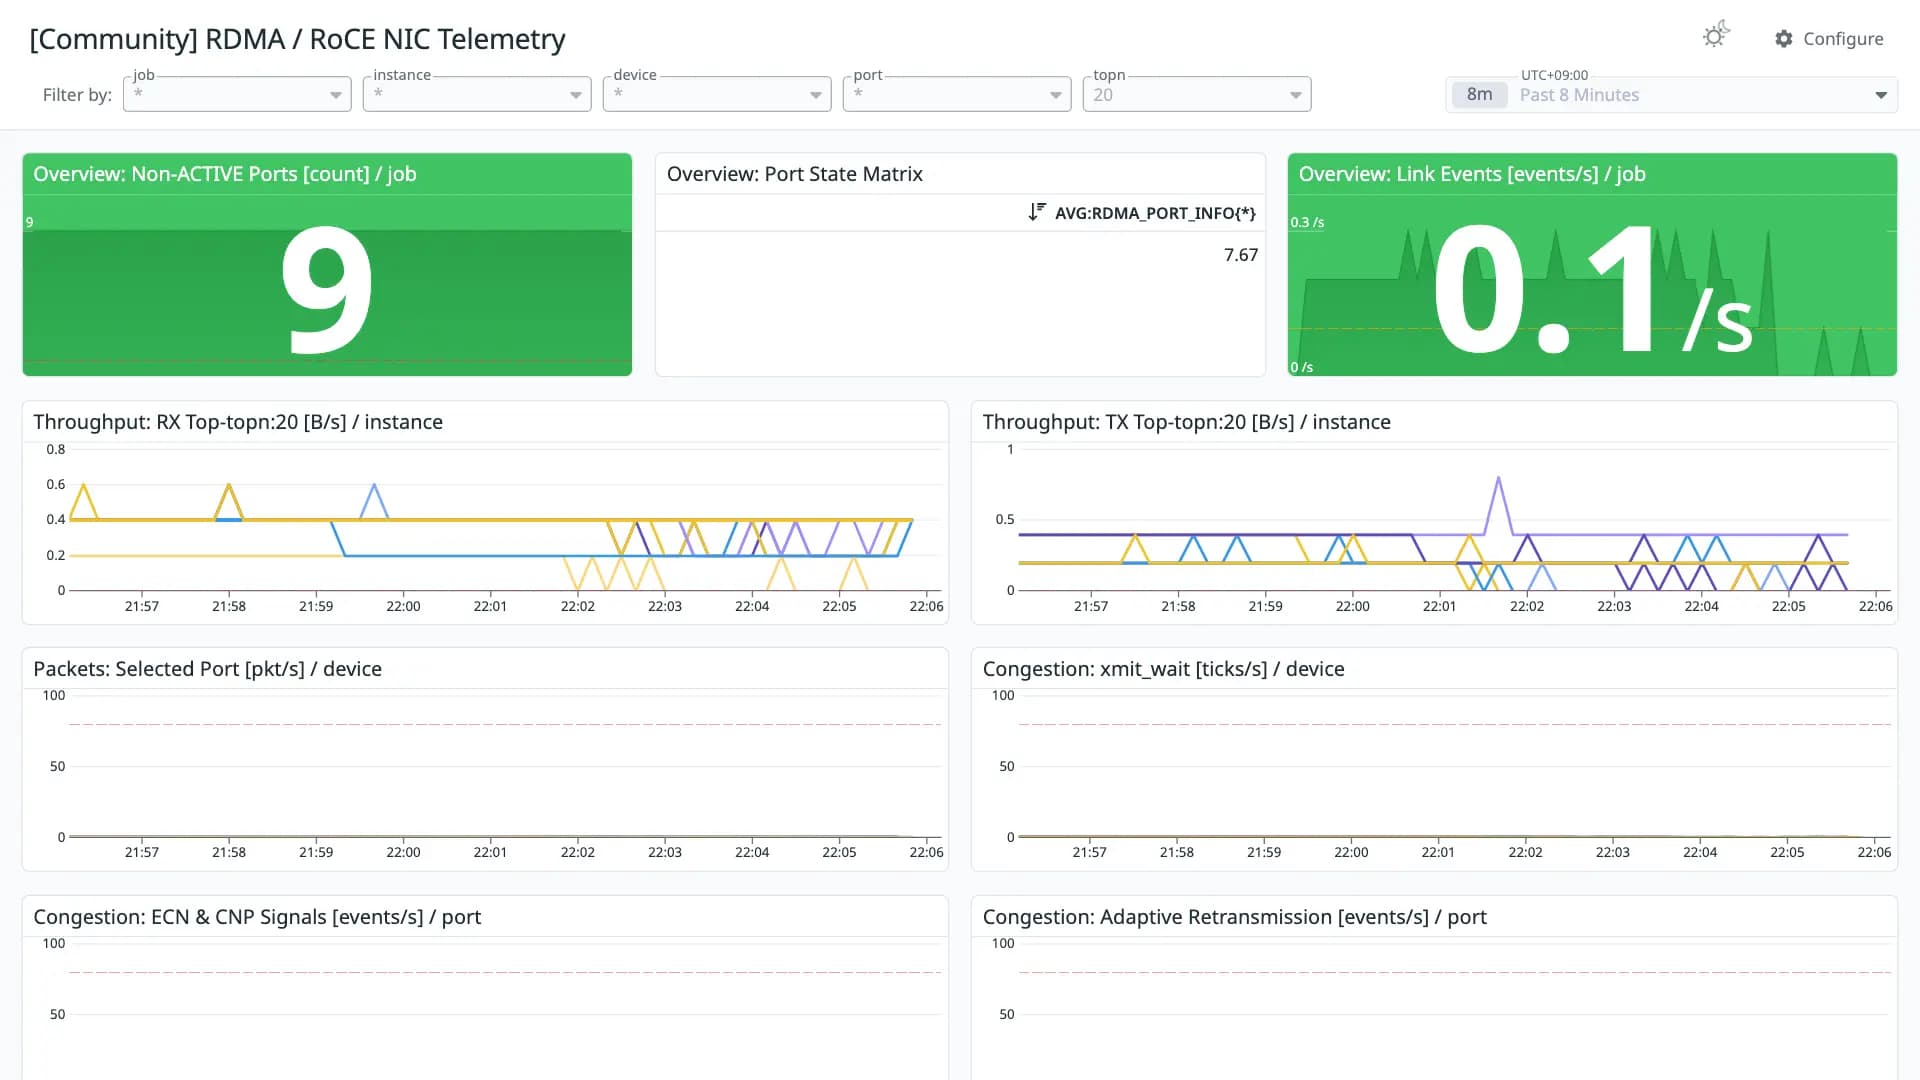Open the Past 8 Minutes time range selector
1920x1080 pixels.
[x=1671, y=95]
